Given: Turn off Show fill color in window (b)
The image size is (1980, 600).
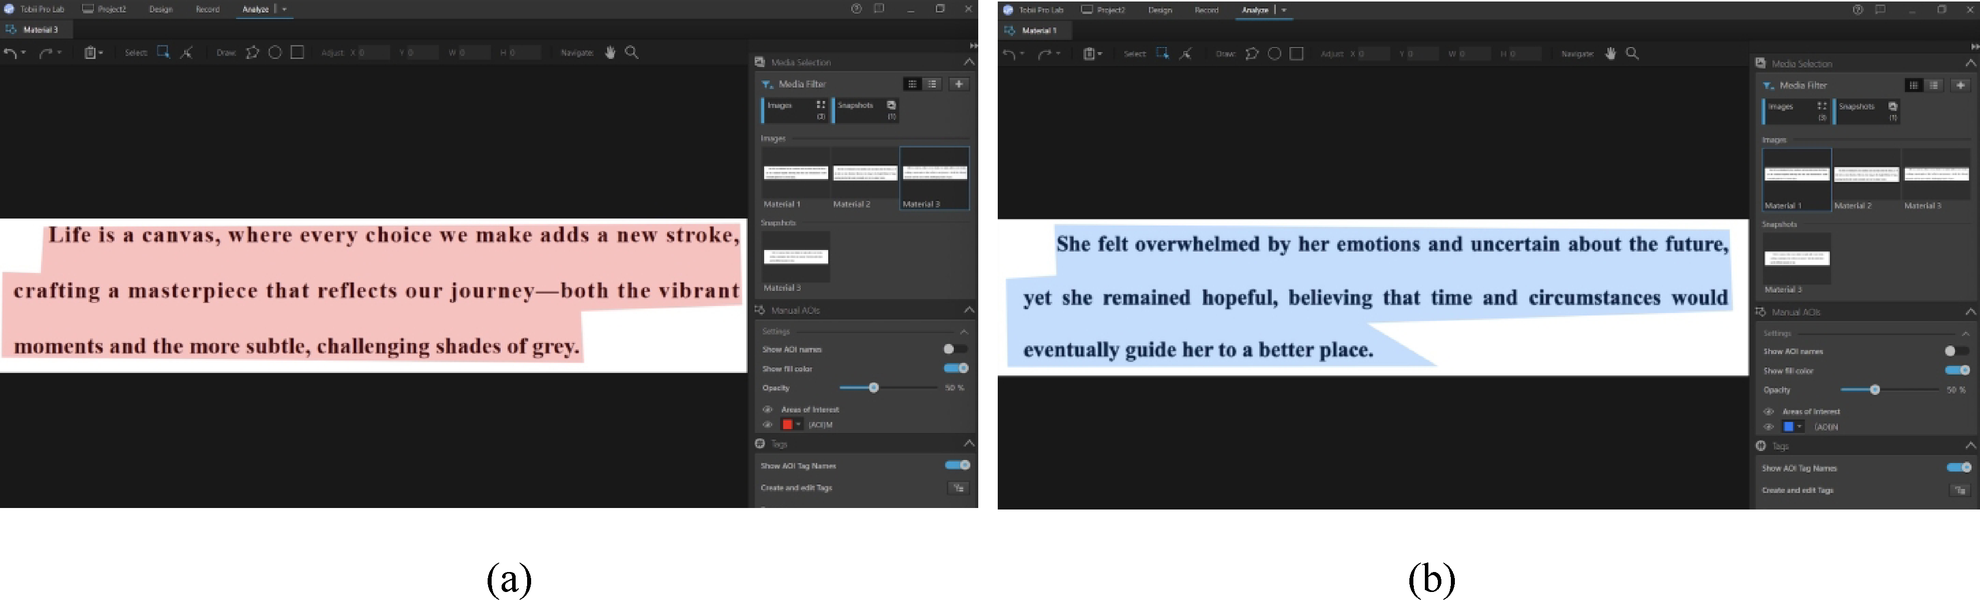Looking at the screenshot, I should (x=1957, y=371).
